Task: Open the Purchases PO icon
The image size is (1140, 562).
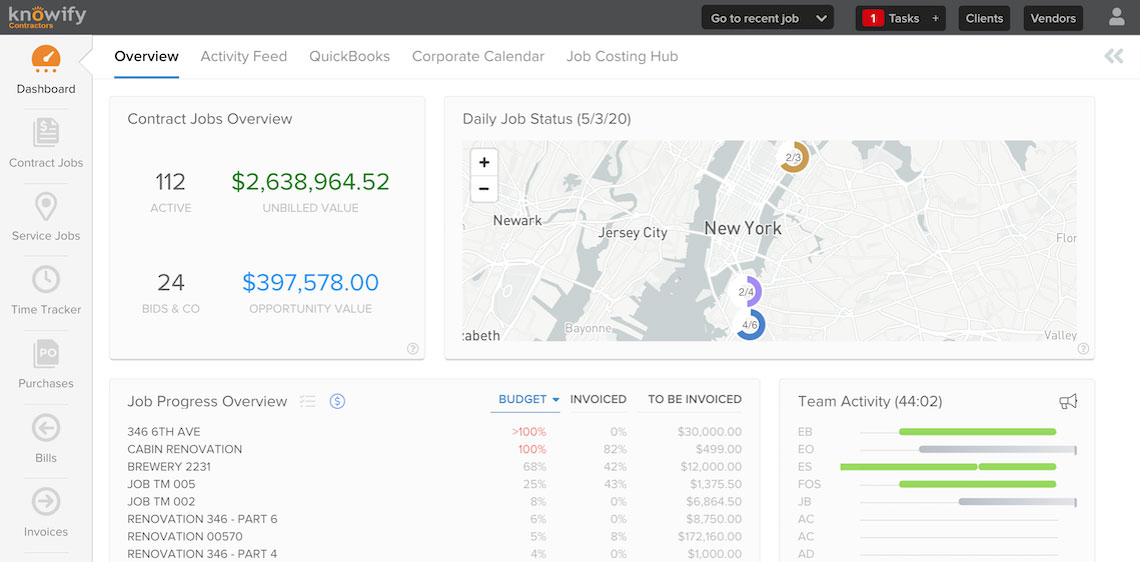Action: [x=46, y=353]
